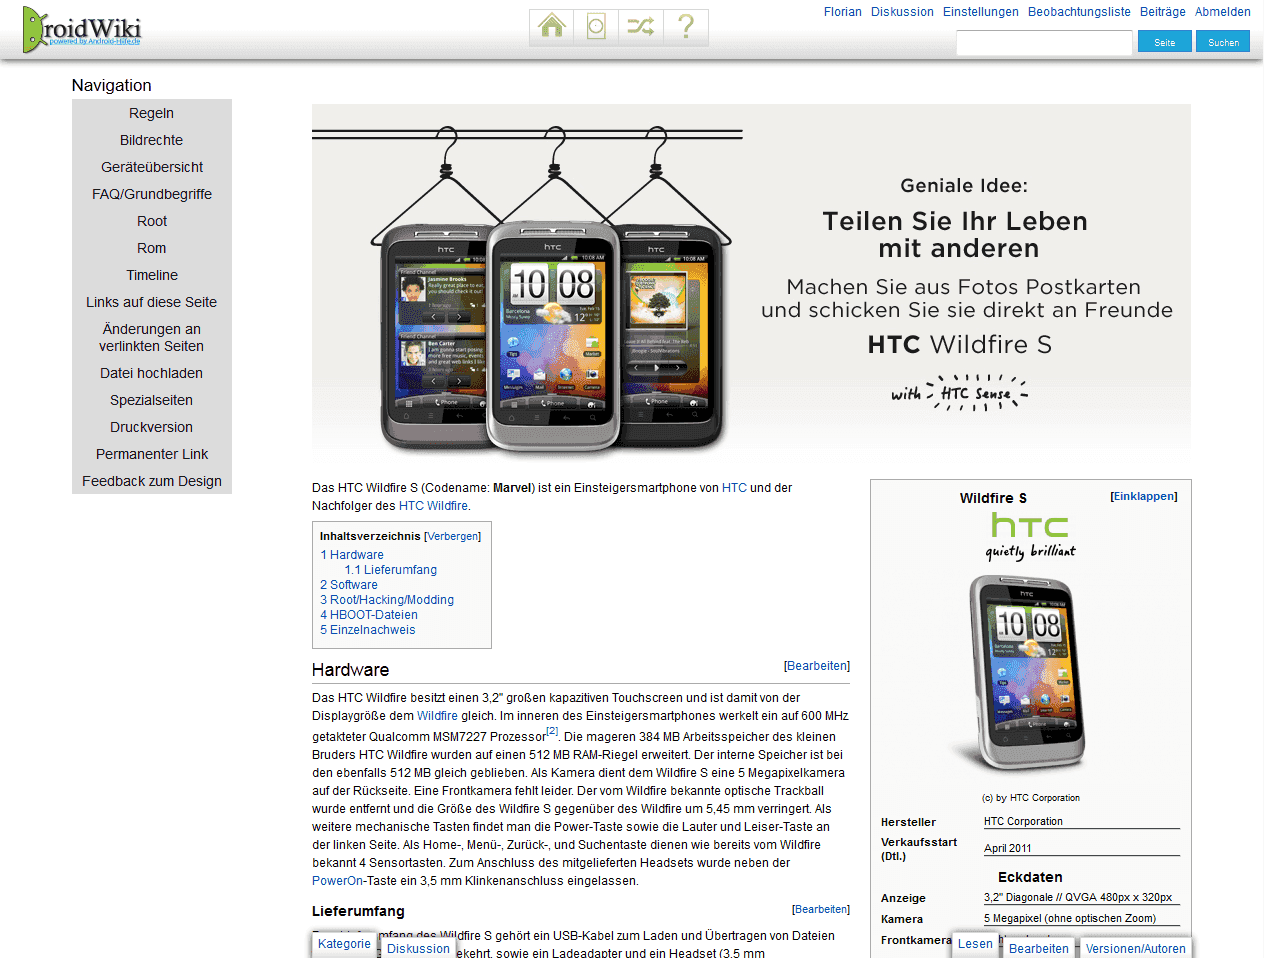Image resolution: width=1264 pixels, height=958 pixels.
Task: Click the device overview phone icon
Action: point(596,27)
